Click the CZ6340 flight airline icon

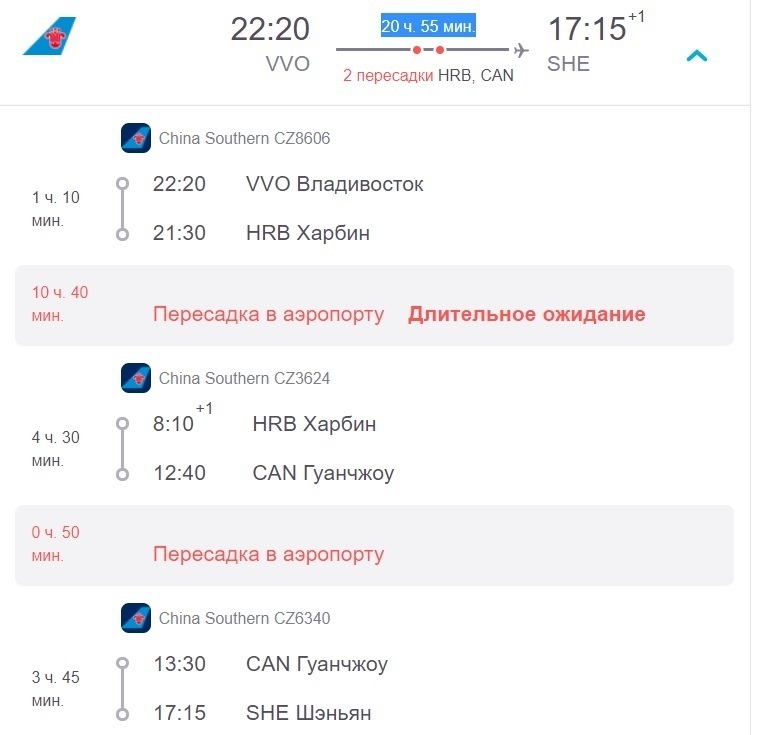tap(136, 618)
